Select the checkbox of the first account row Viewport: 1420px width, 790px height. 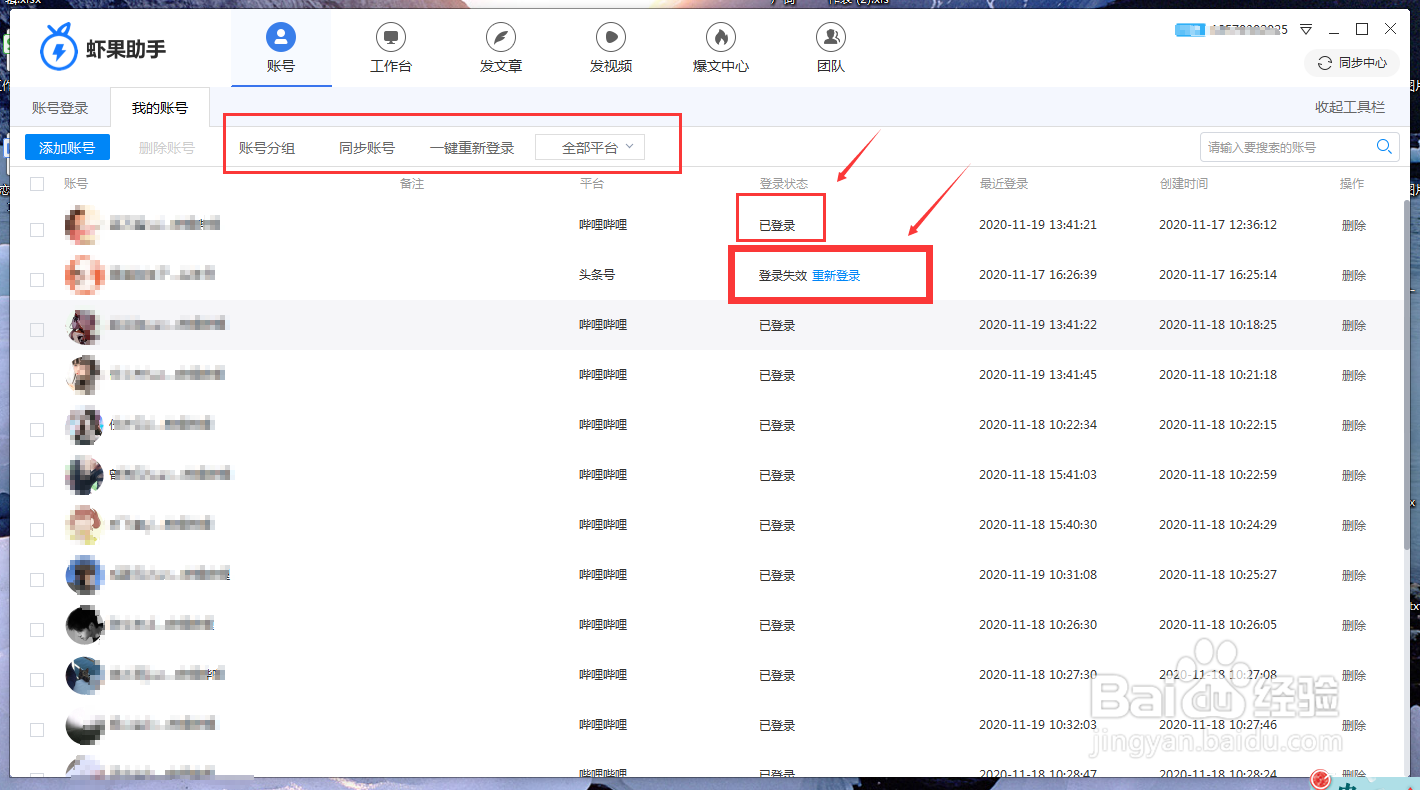tap(36, 228)
